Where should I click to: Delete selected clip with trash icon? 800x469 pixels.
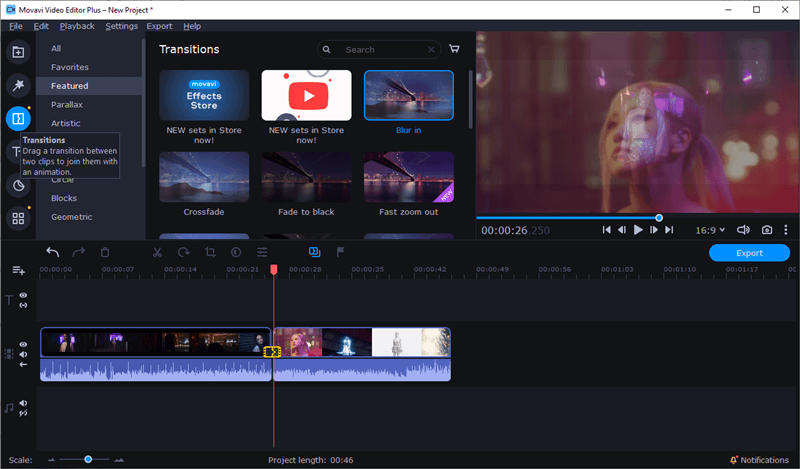click(105, 252)
